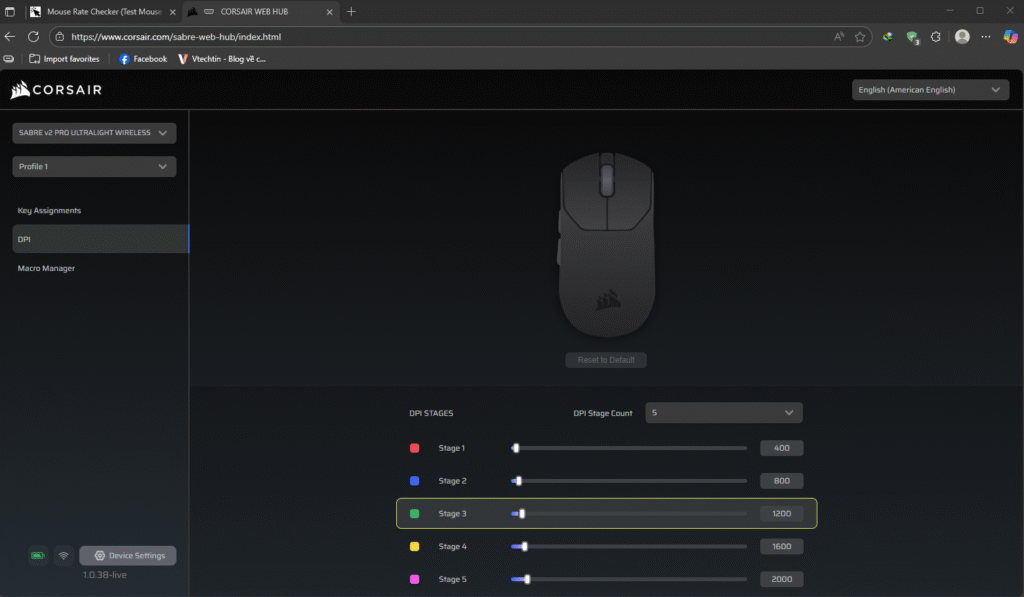The image size is (1024, 597).
Task: Switch to Mouse Rate Checker browser tab
Action: [98, 11]
